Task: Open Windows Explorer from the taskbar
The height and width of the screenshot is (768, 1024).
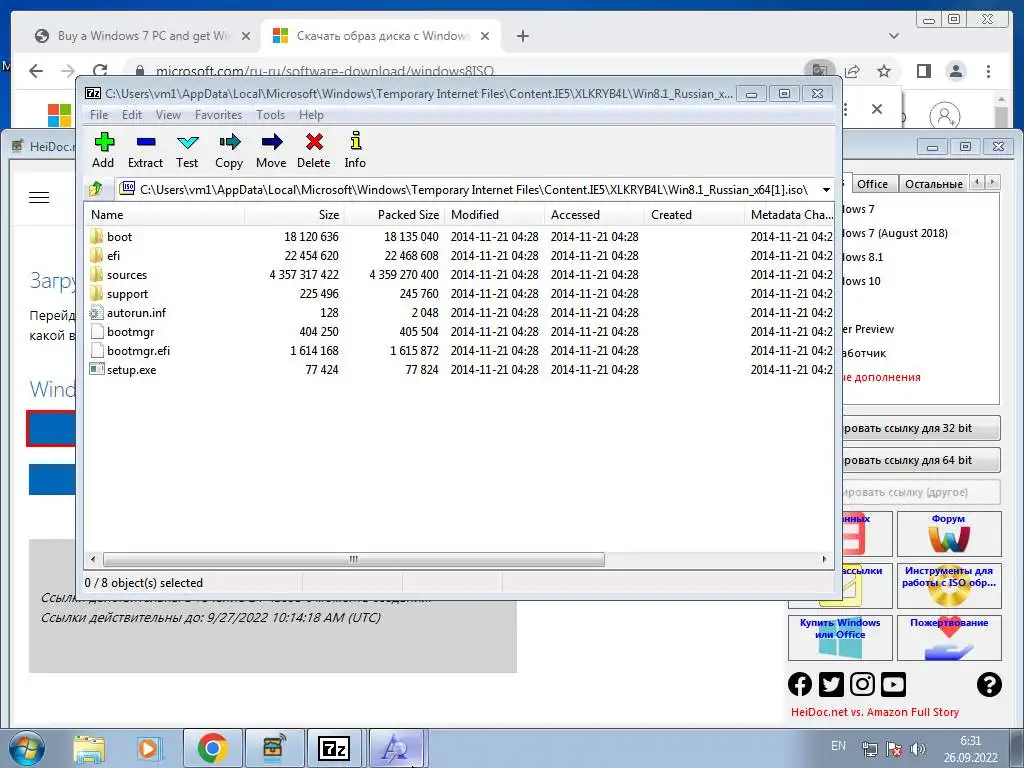Action: tap(89, 748)
